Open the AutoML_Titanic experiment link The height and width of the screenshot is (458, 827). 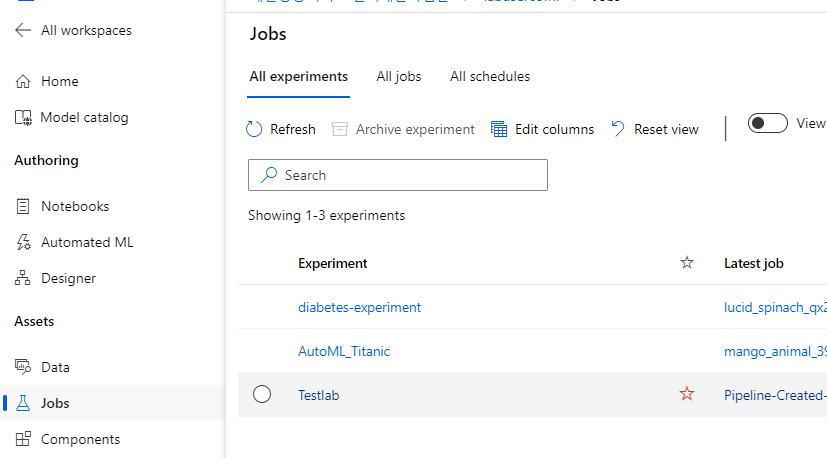tap(344, 351)
